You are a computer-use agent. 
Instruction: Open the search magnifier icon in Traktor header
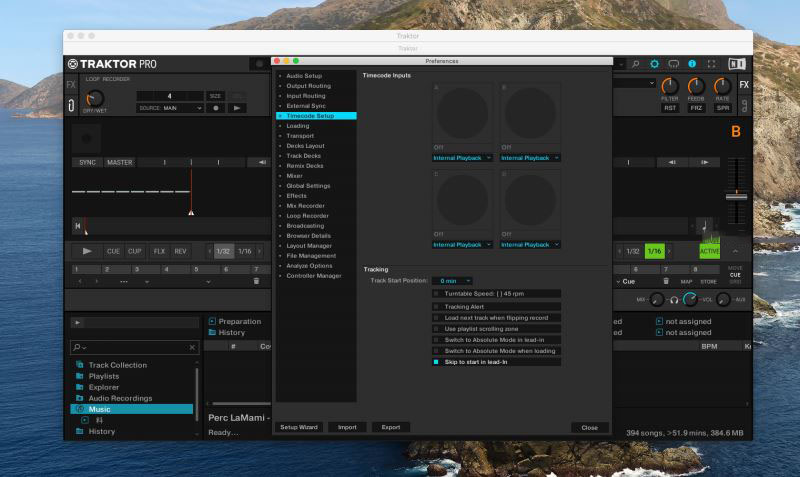tap(635, 64)
